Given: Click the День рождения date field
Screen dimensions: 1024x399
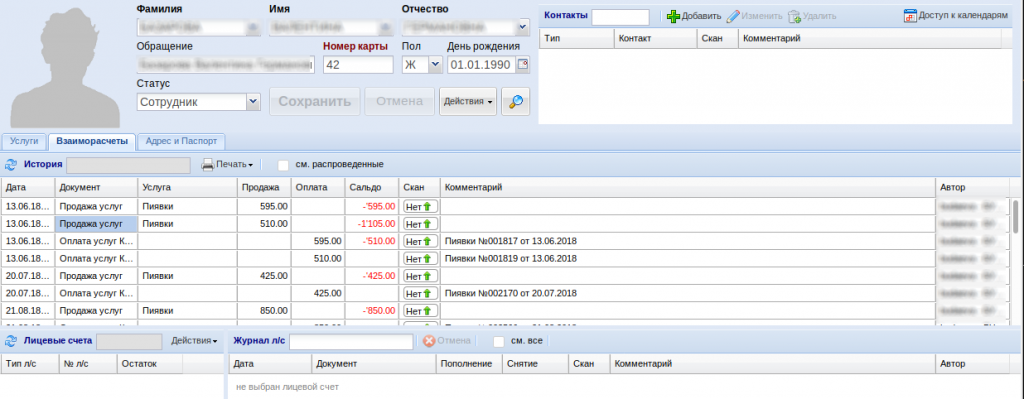Looking at the screenshot, I should [482, 65].
